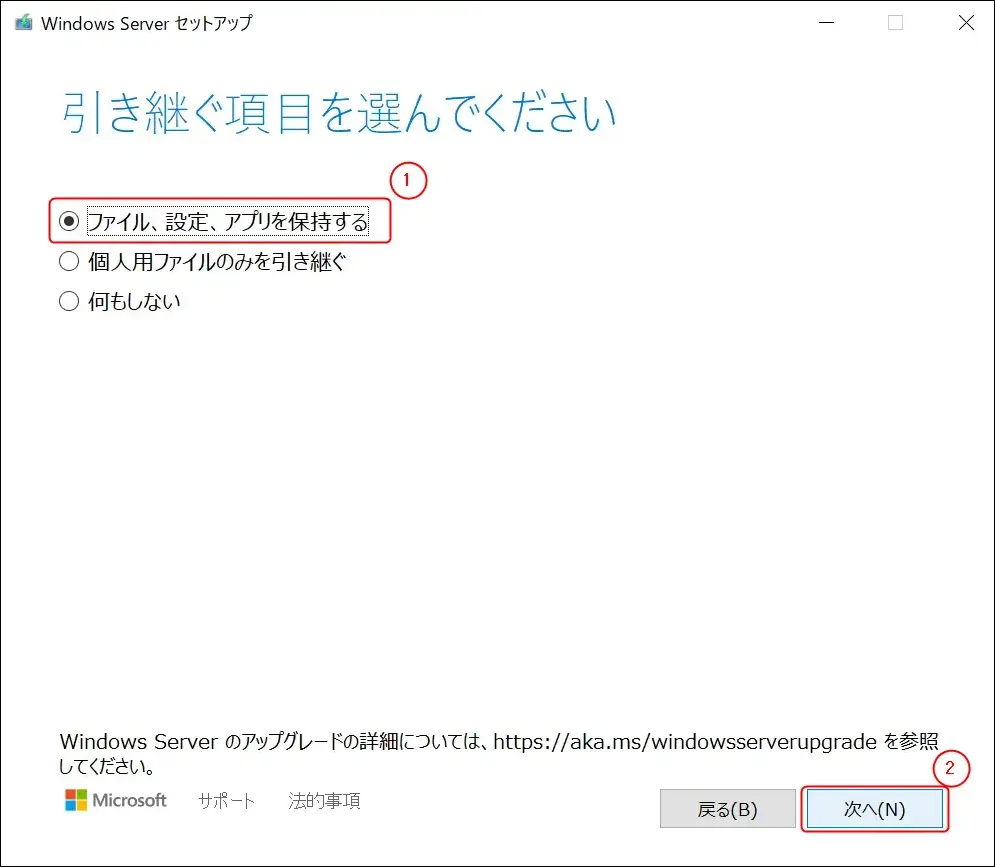995x867 pixels.
Task: Close the Windows Server setup window
Action: 966,23
